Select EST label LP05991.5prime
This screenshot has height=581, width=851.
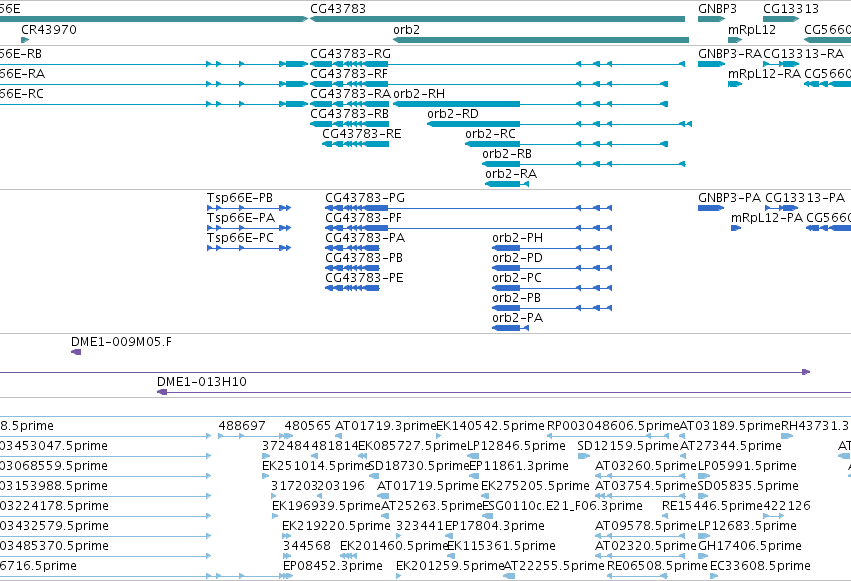click(747, 466)
